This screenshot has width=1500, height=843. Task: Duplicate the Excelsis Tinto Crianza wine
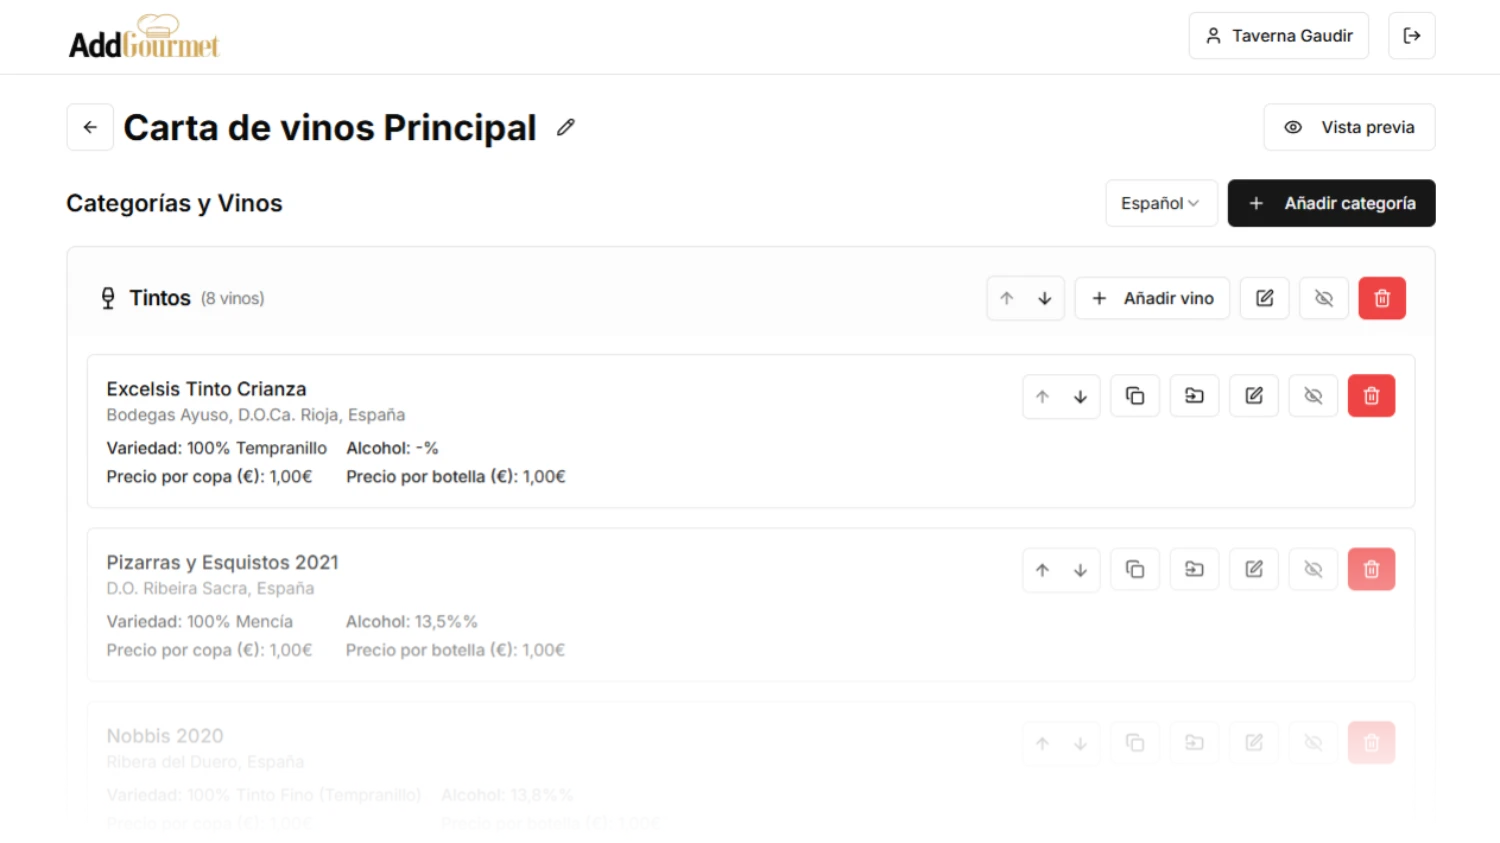(1135, 396)
